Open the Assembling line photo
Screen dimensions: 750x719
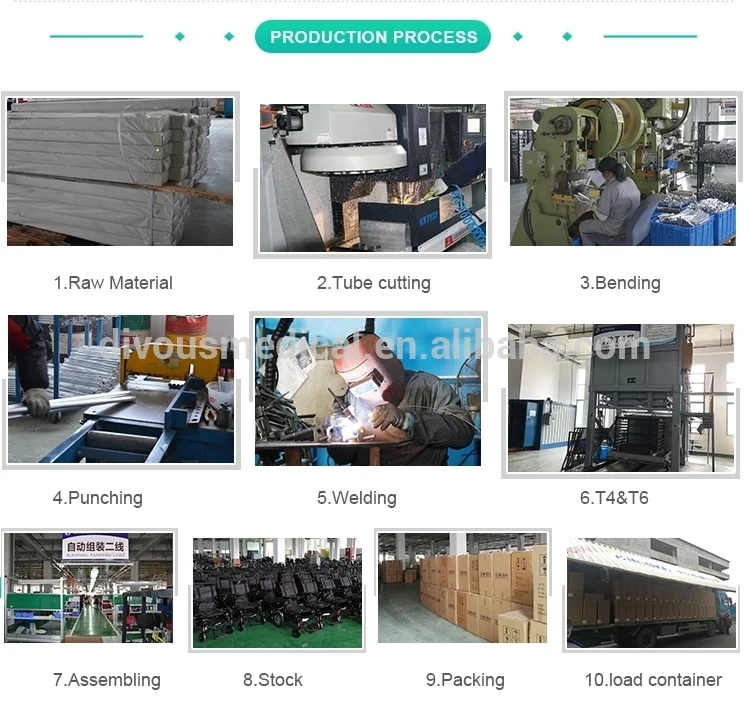[x=88, y=587]
